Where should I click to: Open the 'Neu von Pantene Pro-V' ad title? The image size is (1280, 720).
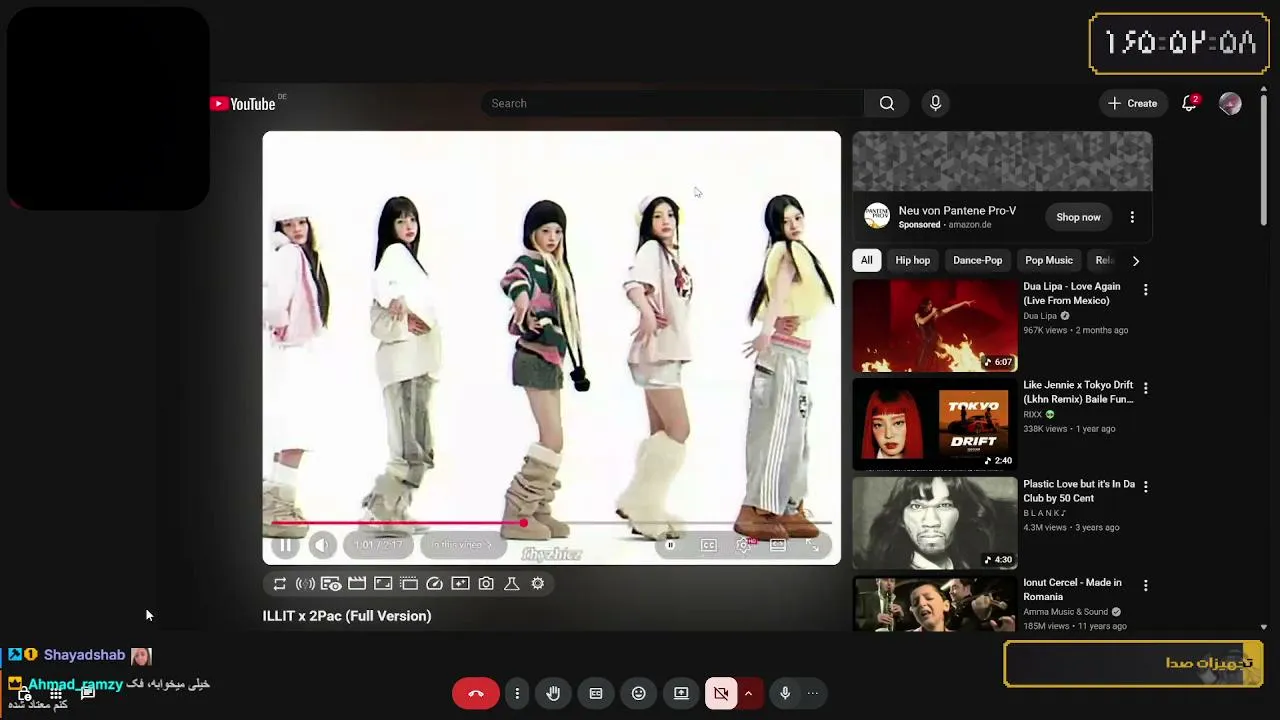957,211
